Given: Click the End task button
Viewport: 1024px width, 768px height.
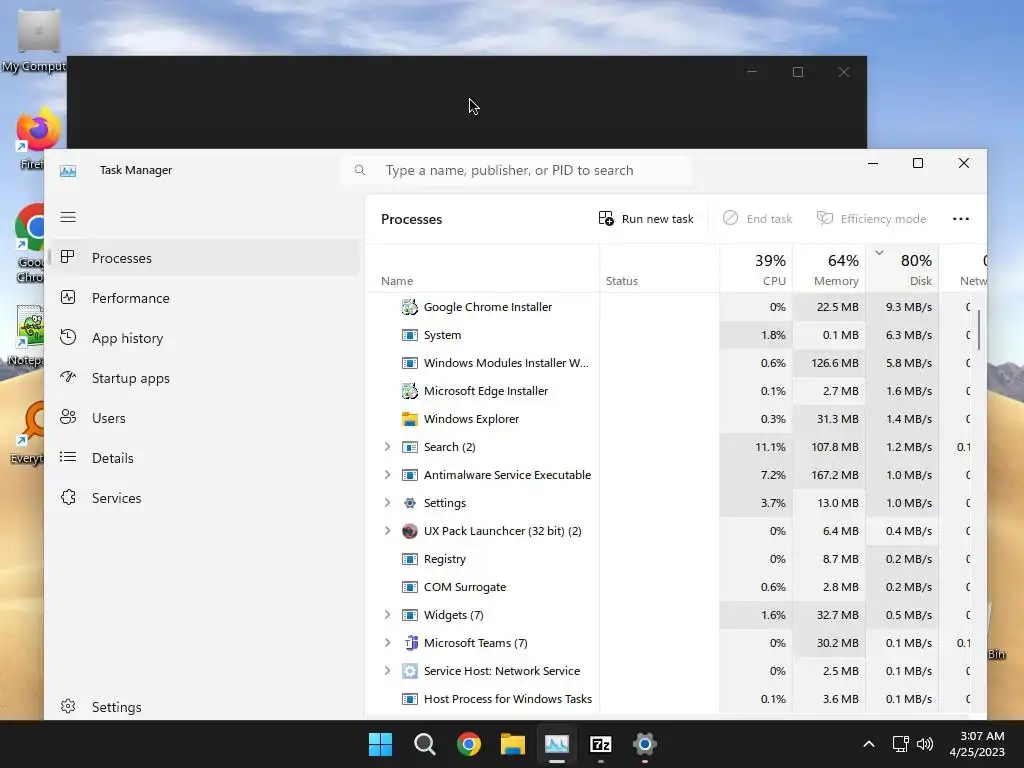Looking at the screenshot, I should [758, 219].
